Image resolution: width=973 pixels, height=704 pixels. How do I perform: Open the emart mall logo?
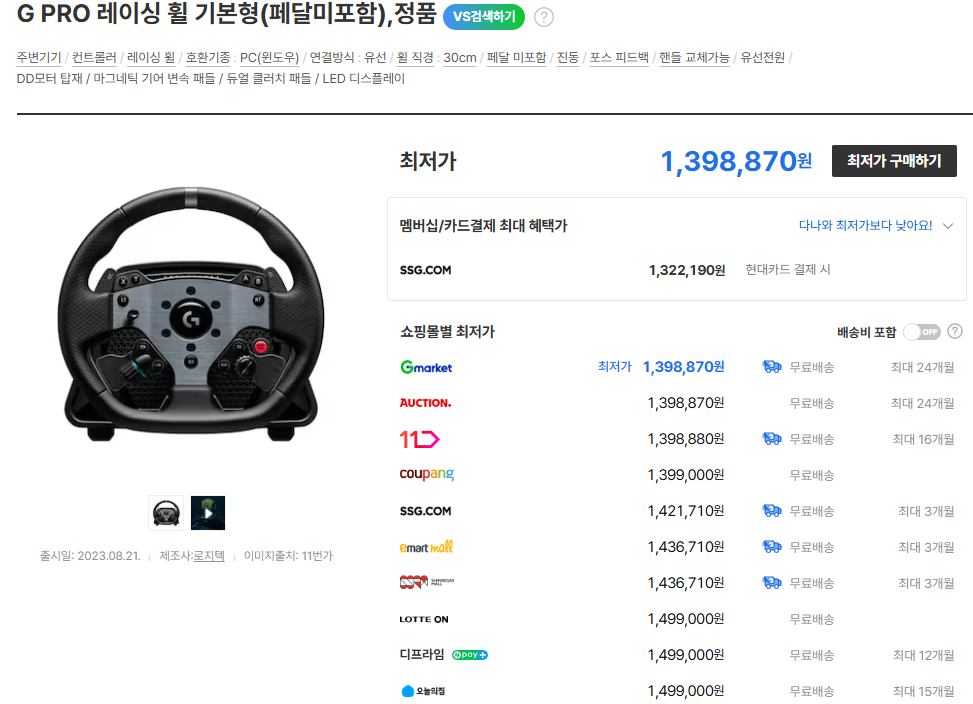pyautogui.click(x=426, y=547)
